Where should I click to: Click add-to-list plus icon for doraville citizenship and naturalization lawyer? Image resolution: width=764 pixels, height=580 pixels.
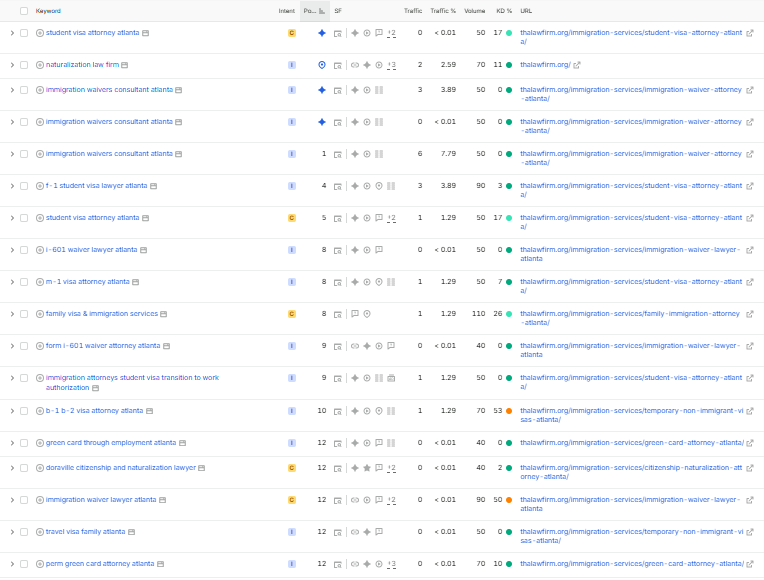pyautogui.click(x=40, y=468)
